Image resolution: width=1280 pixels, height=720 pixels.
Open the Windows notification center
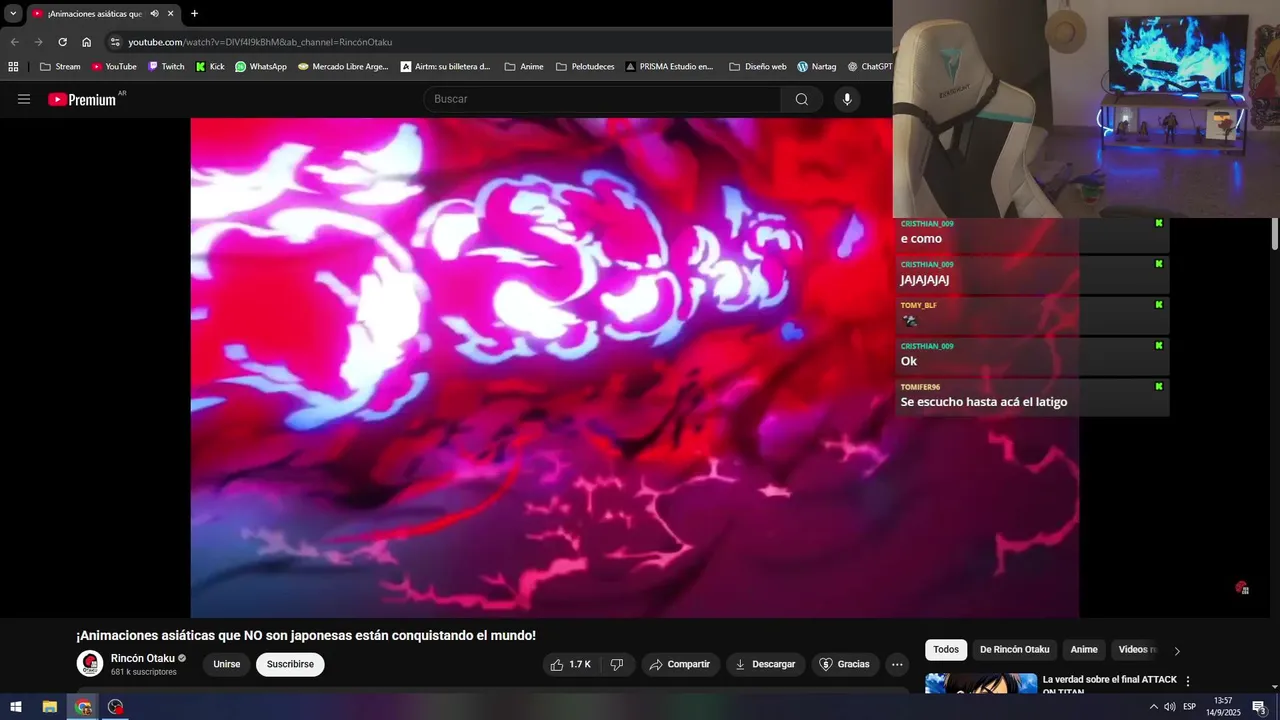pos(1259,707)
